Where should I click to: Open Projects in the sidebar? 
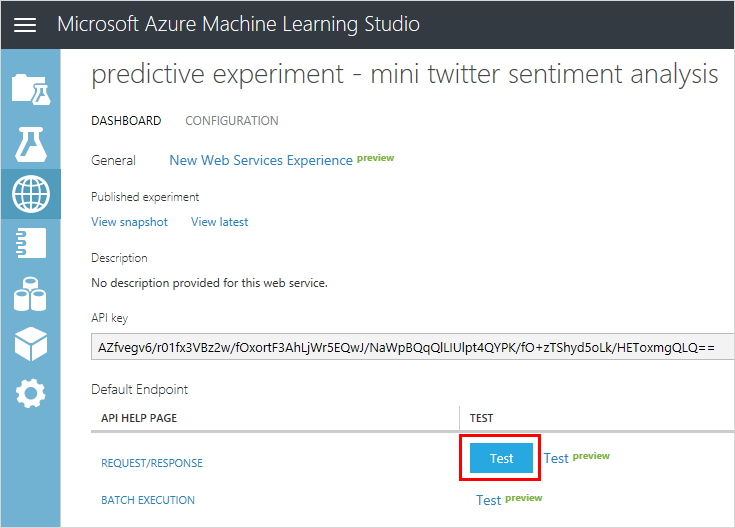30,89
